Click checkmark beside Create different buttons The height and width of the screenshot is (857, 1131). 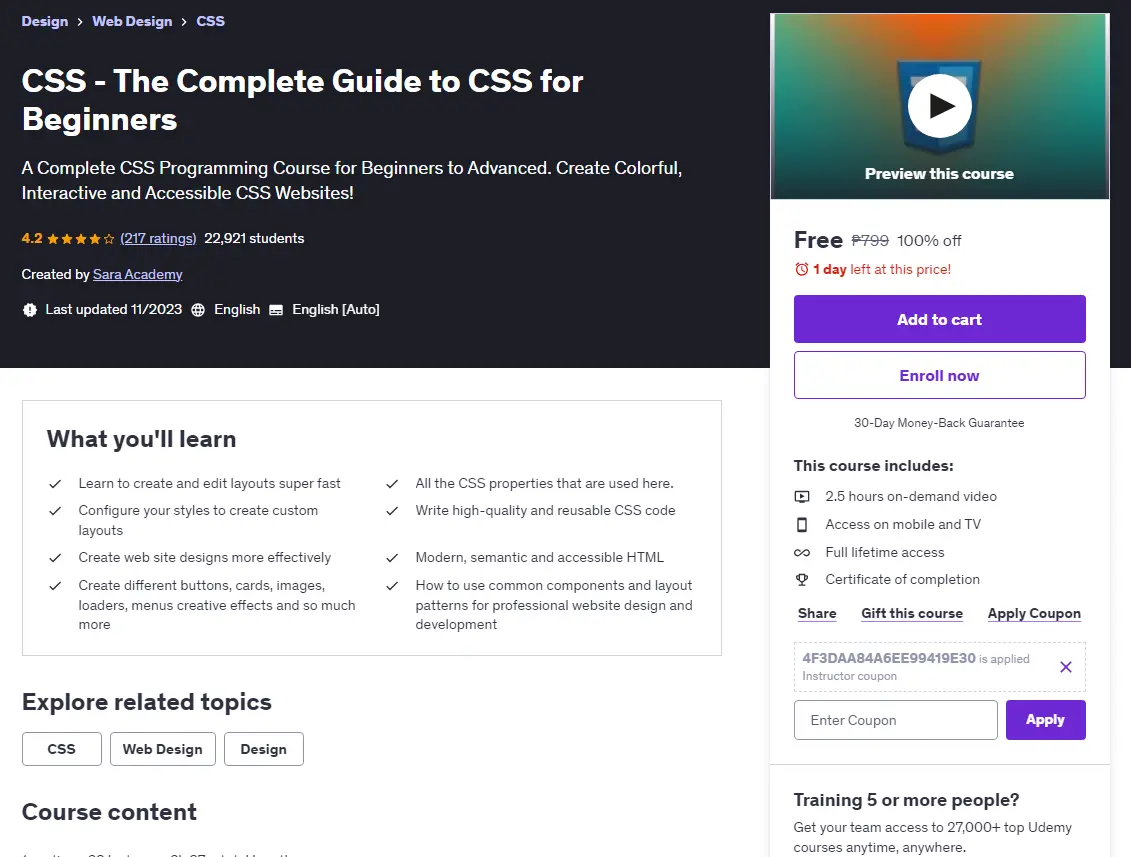(55, 586)
